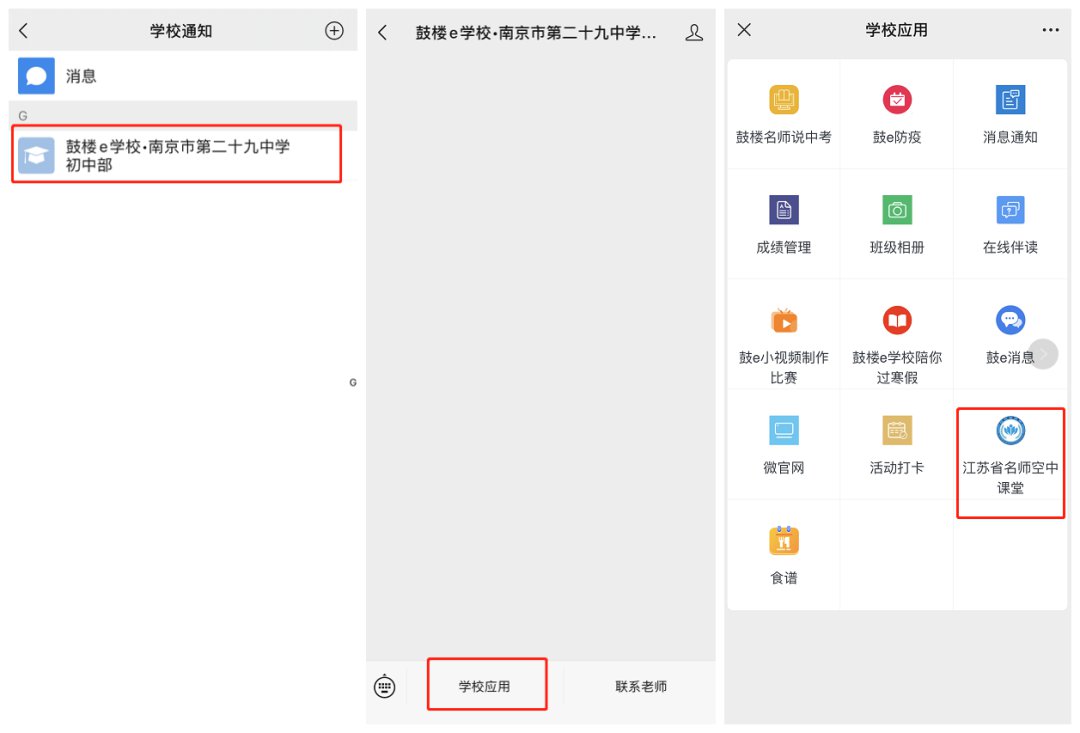Viewport: 1080px width, 733px height.
Task: Open 鼓楼名师说中考 app icon
Action: (x=784, y=114)
